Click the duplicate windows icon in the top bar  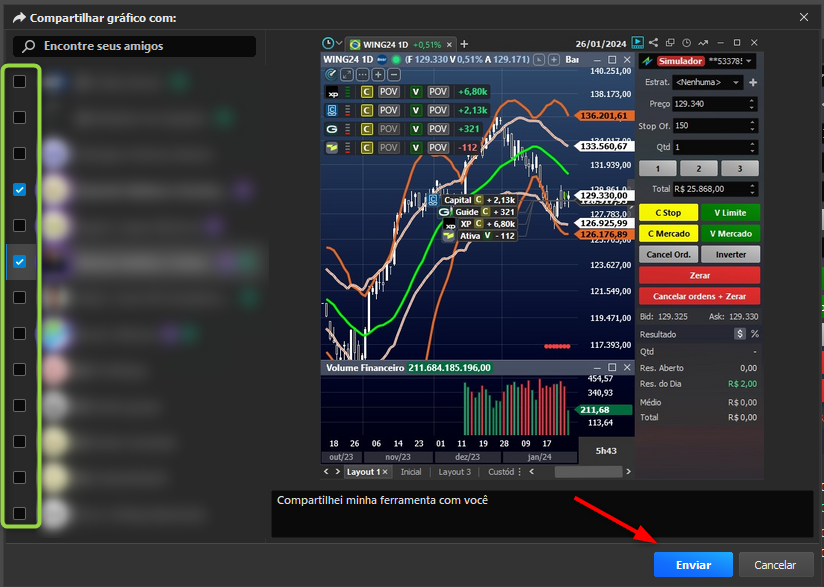(x=670, y=43)
